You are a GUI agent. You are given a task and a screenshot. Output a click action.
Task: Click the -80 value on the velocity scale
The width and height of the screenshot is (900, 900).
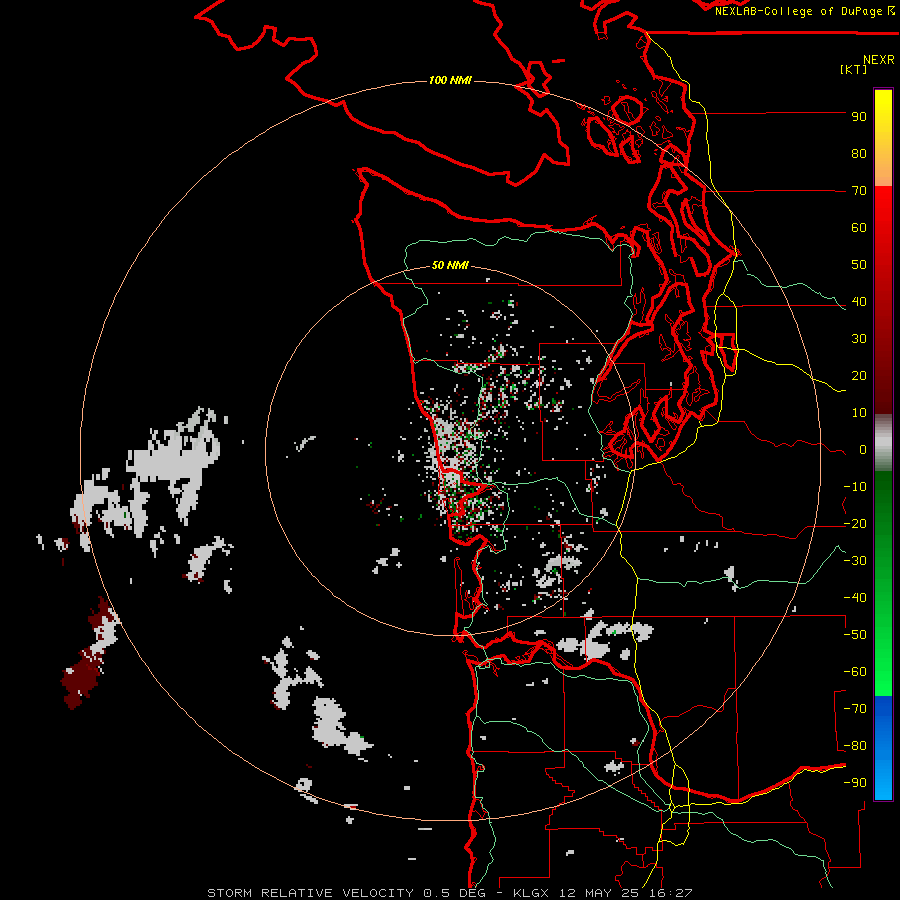tap(855, 746)
